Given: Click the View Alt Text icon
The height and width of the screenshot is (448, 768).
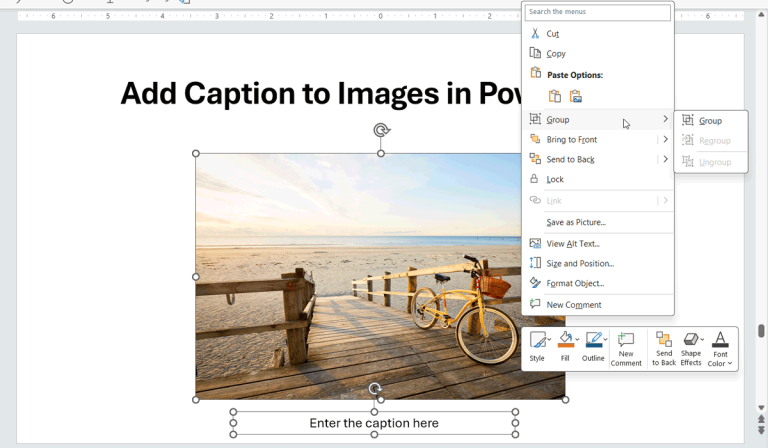Looking at the screenshot, I should coord(535,243).
